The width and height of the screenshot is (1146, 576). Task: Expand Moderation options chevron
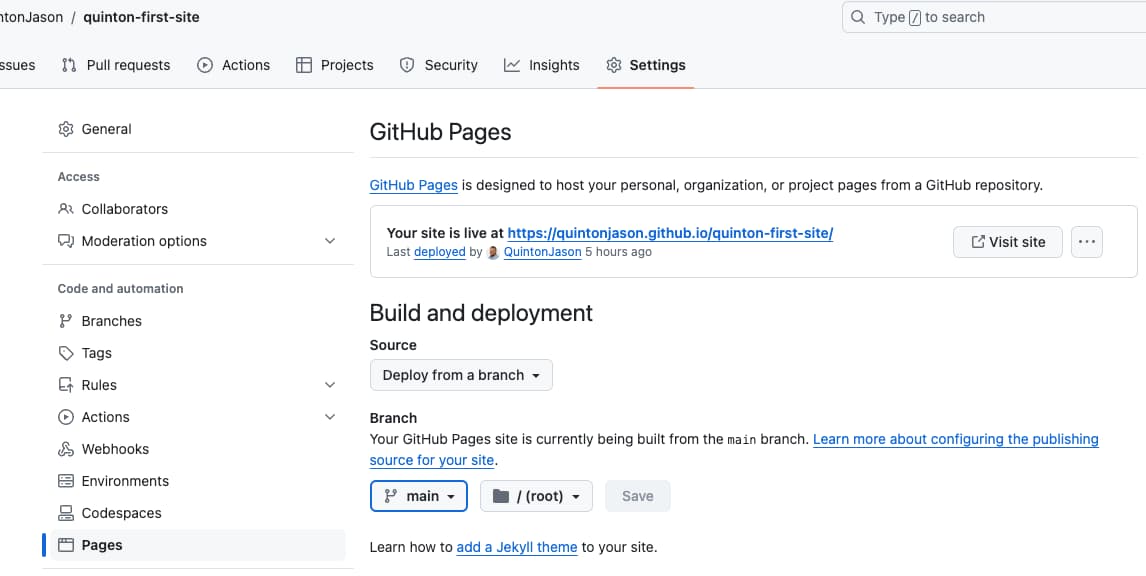point(330,241)
